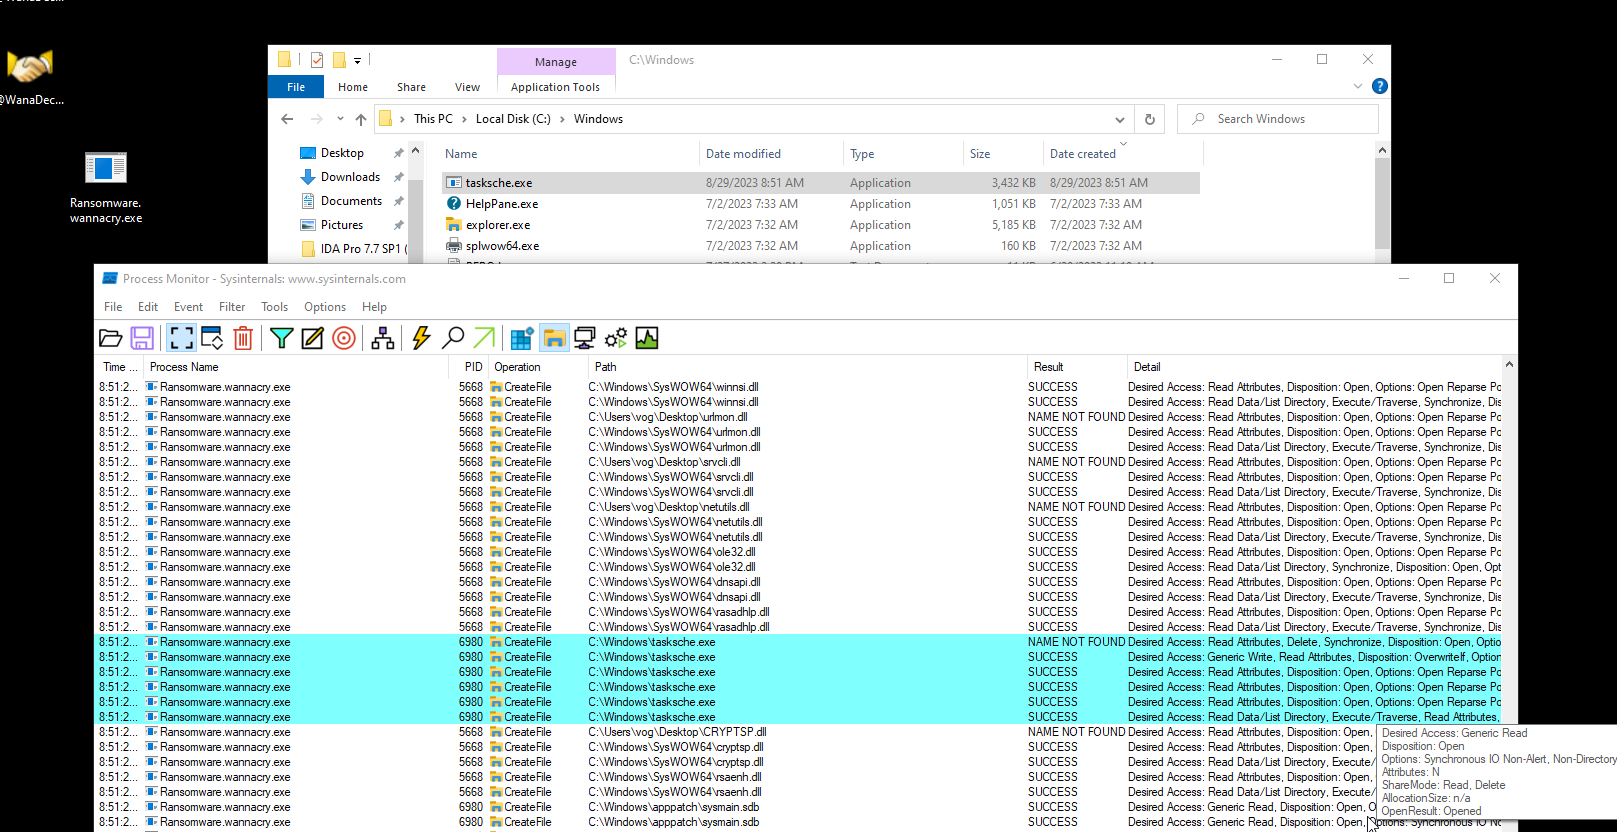
Task: Toggle Show Process and Thread Activity icon
Action: point(616,338)
